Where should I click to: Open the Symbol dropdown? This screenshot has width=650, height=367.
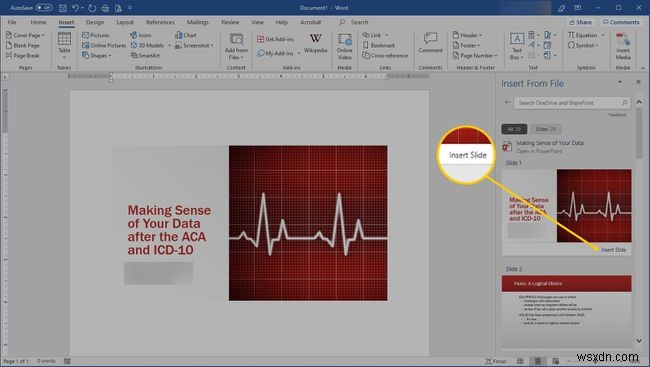(583, 45)
